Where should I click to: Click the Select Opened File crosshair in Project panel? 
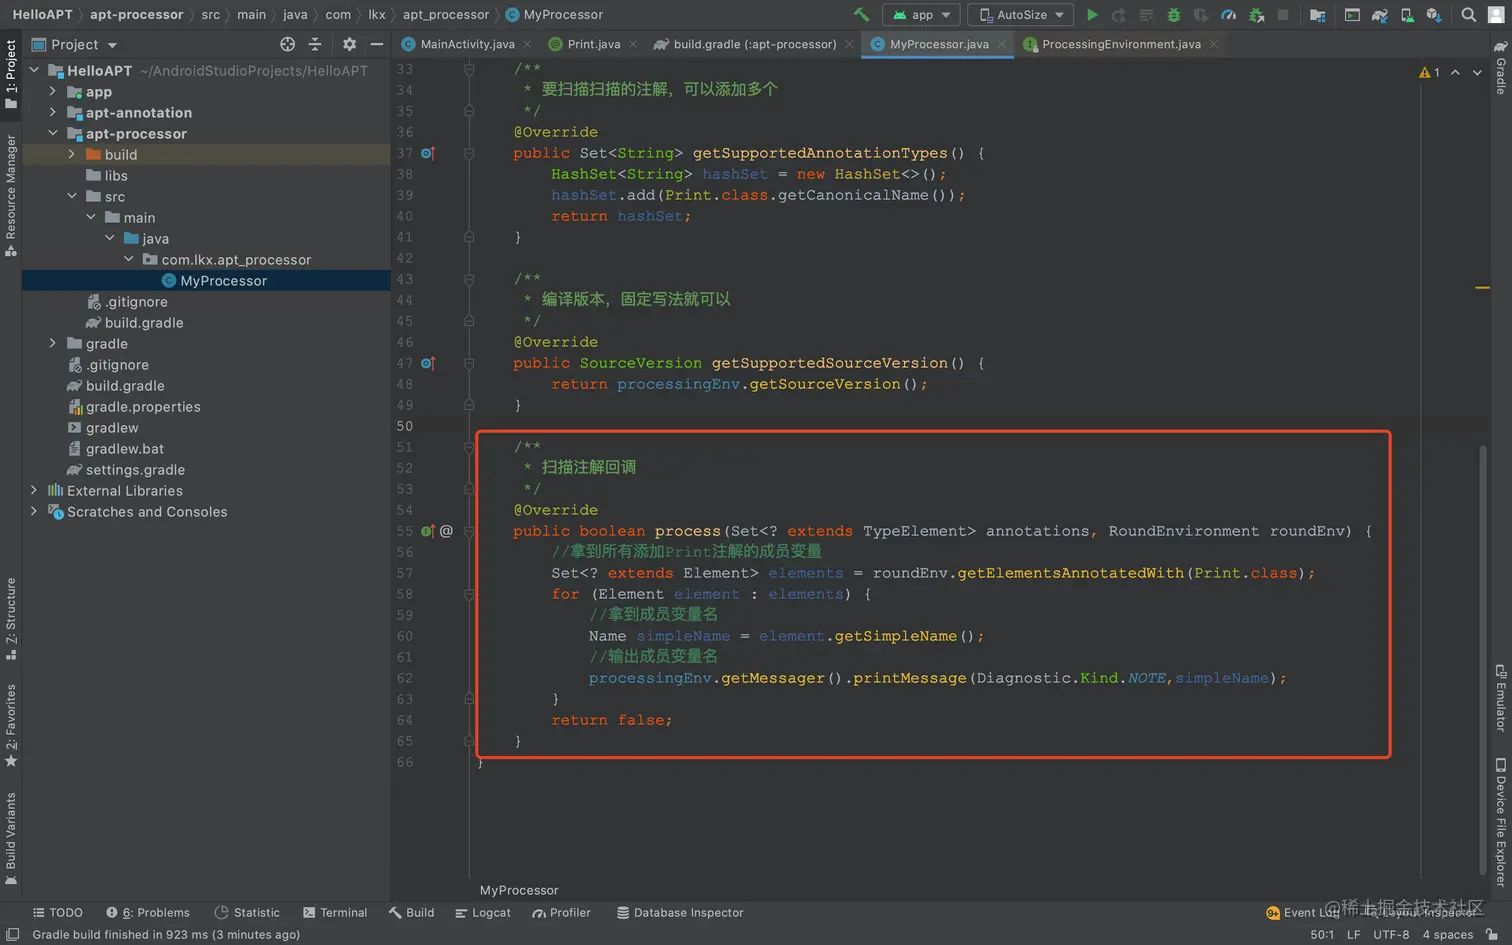(x=287, y=44)
